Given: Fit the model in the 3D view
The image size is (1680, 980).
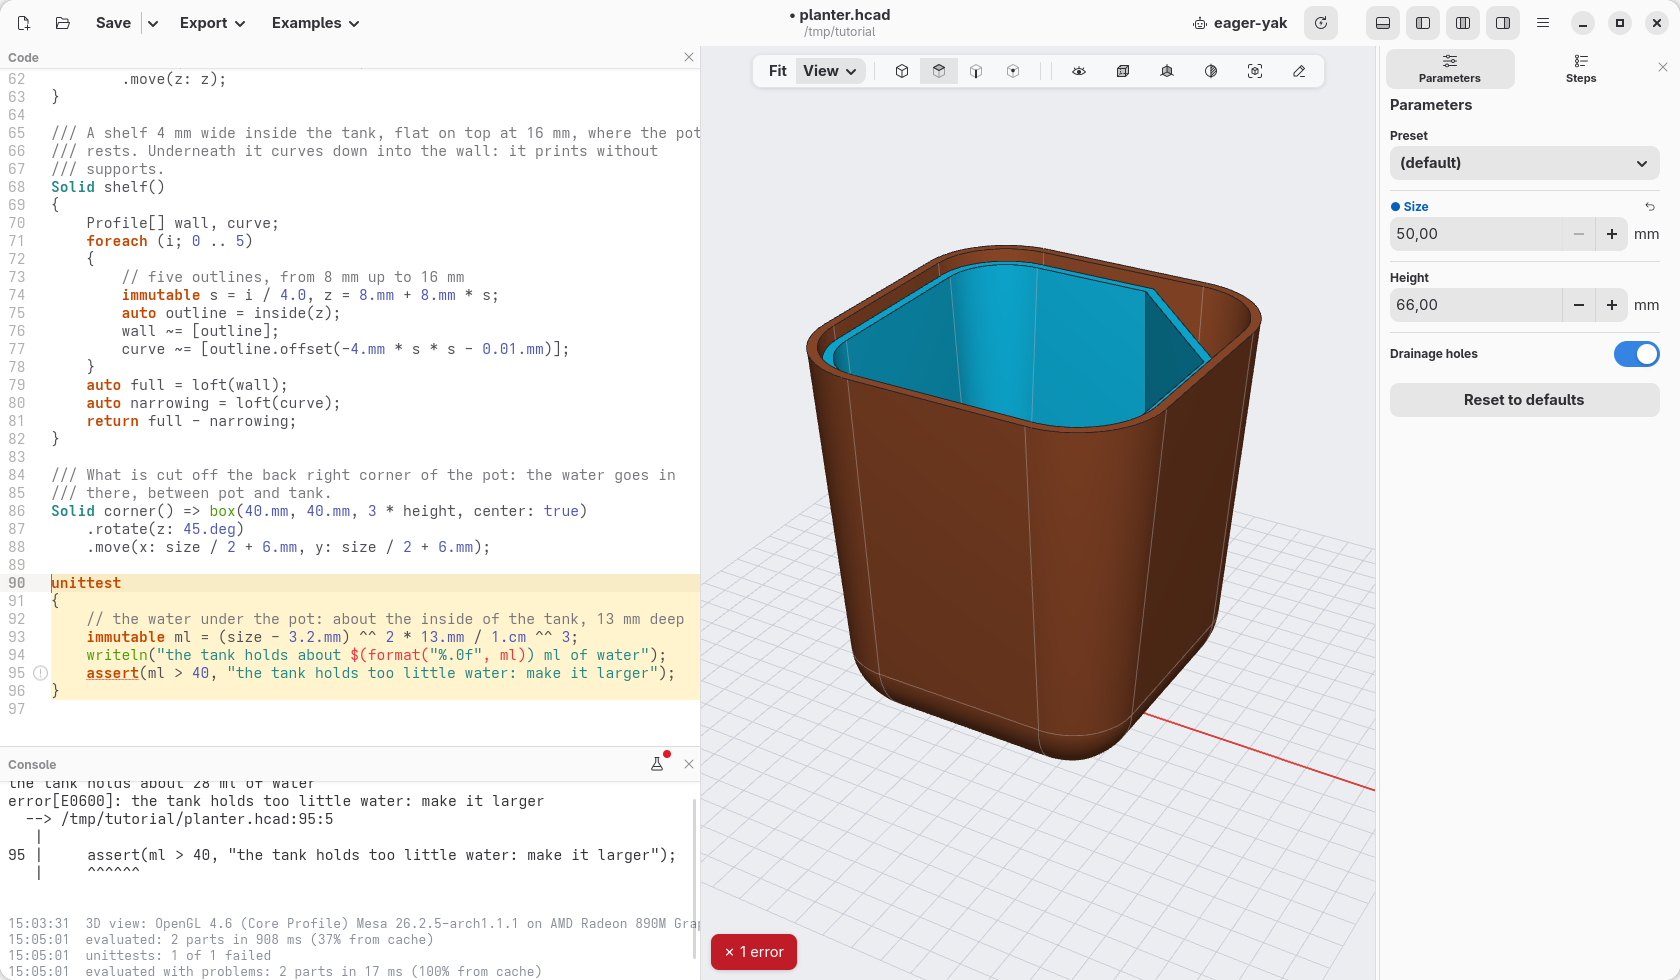Looking at the screenshot, I should pos(777,71).
